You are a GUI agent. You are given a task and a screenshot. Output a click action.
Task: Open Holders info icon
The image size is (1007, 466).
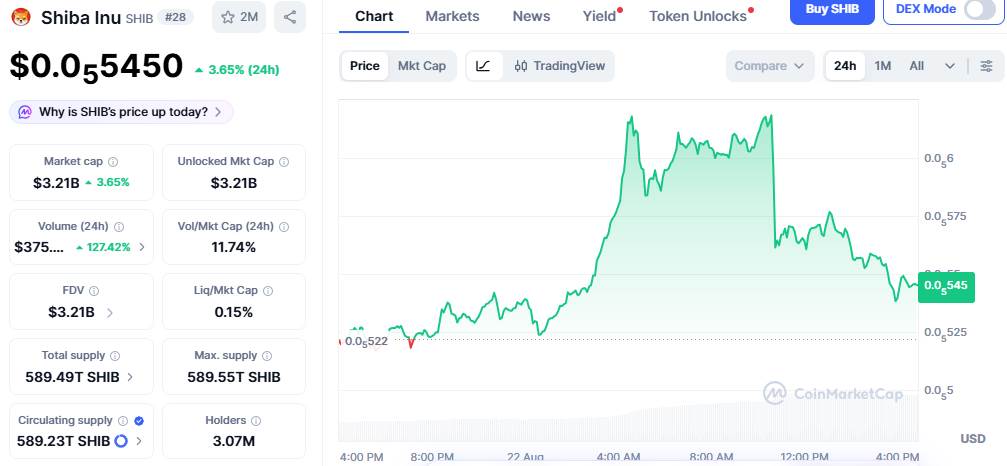tap(256, 421)
